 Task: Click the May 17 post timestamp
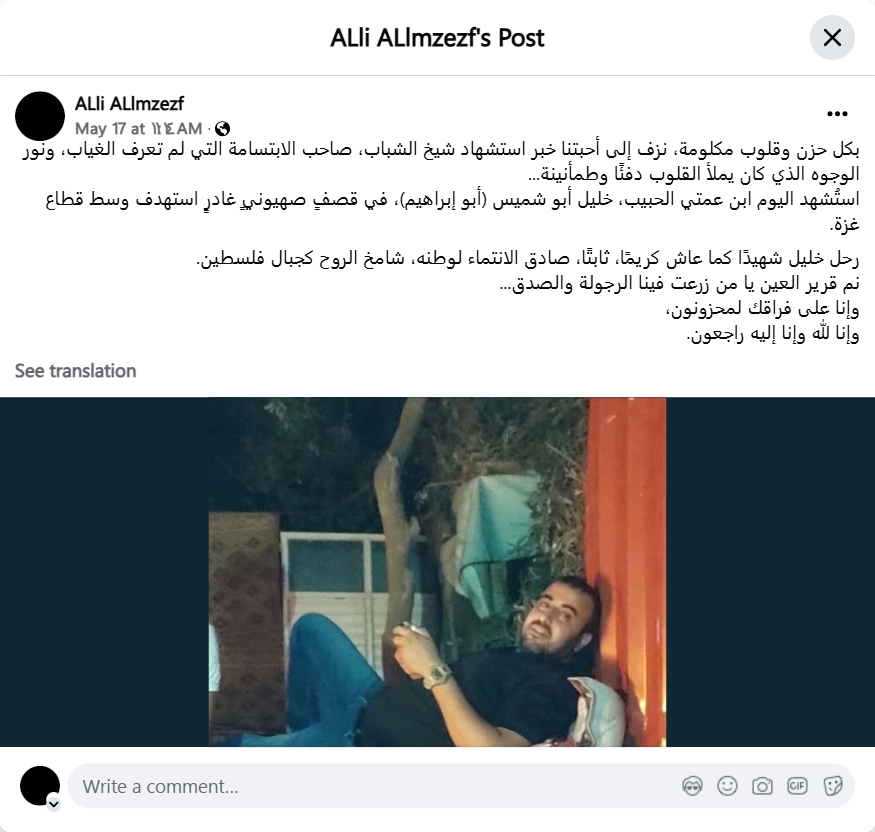138,129
